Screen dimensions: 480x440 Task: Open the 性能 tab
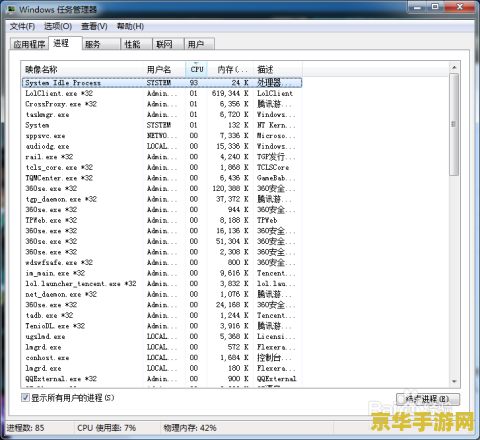pyautogui.click(x=136, y=44)
